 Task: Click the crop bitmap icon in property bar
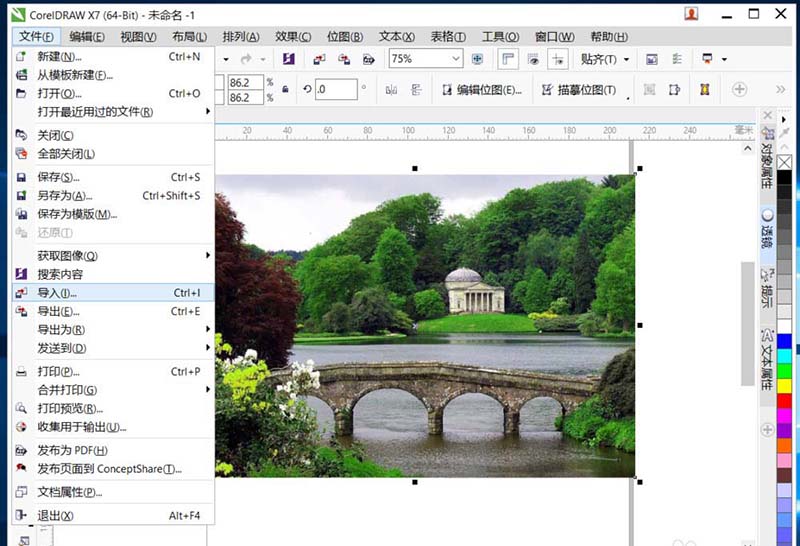(649, 90)
